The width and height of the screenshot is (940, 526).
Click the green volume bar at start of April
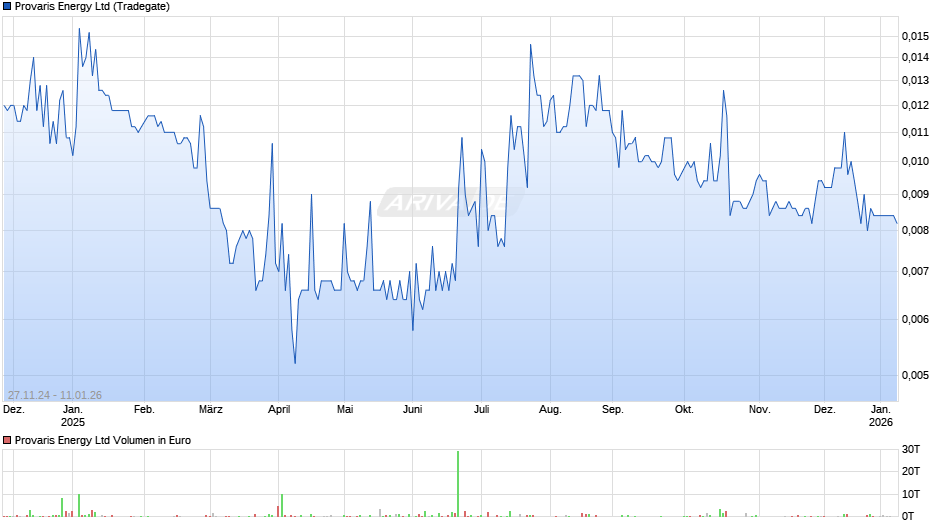tap(282, 506)
